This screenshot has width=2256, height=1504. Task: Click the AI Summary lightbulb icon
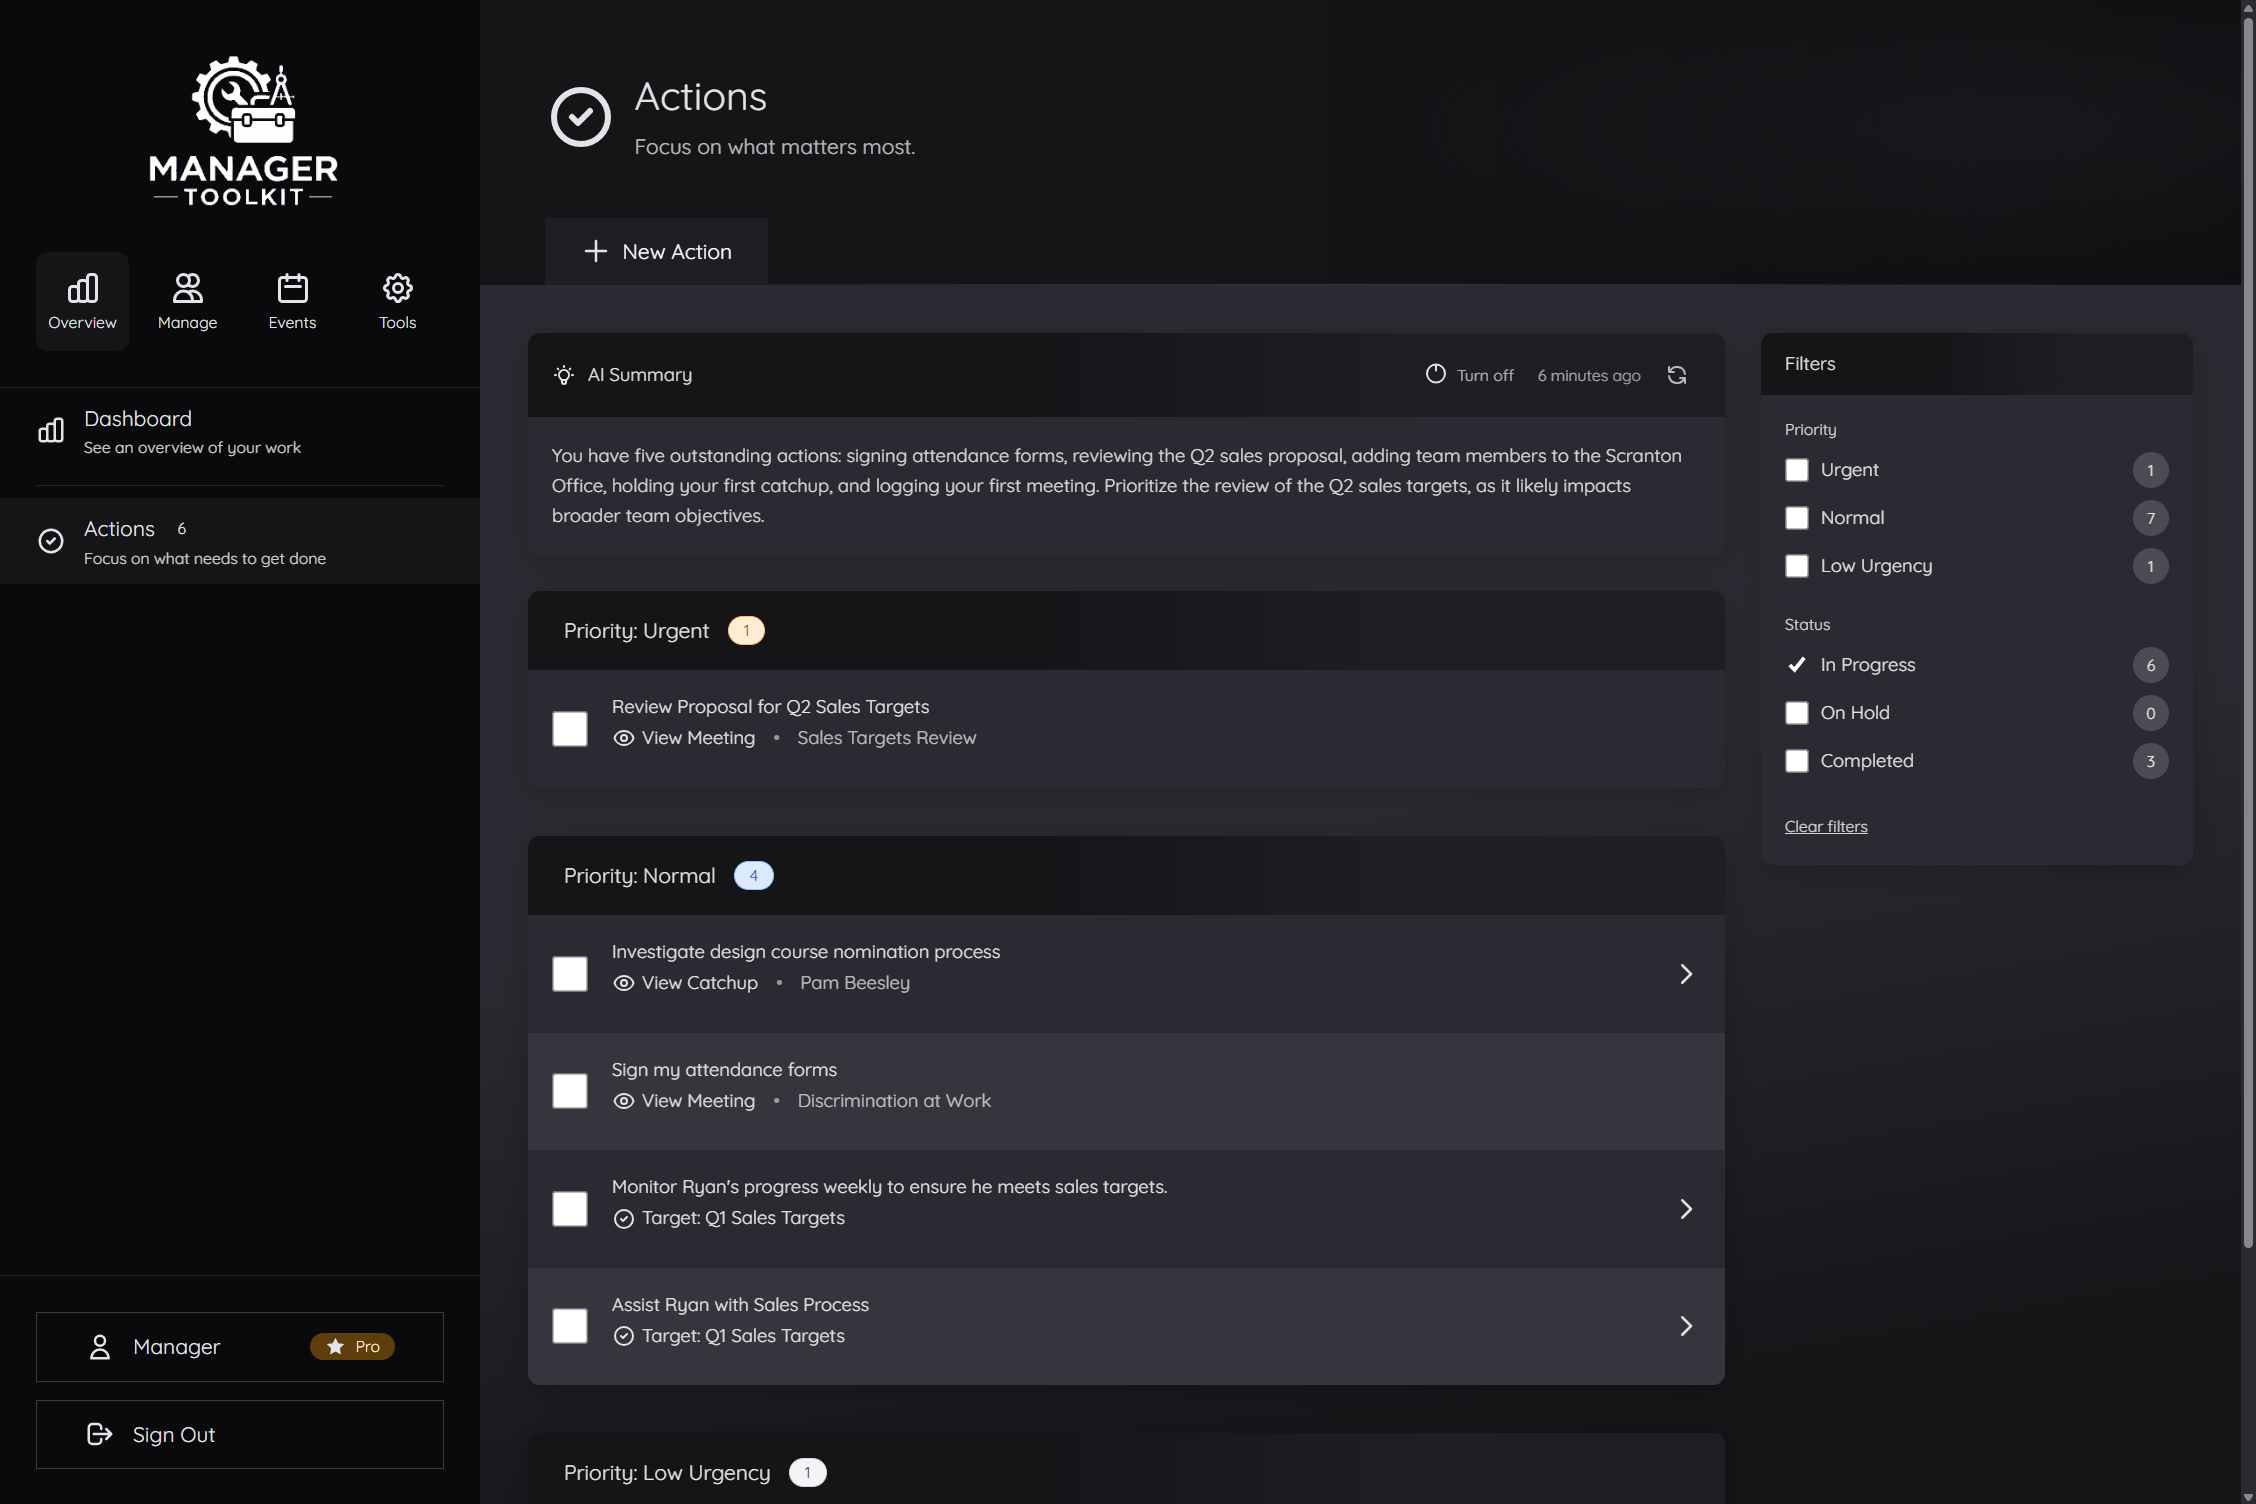tap(563, 375)
